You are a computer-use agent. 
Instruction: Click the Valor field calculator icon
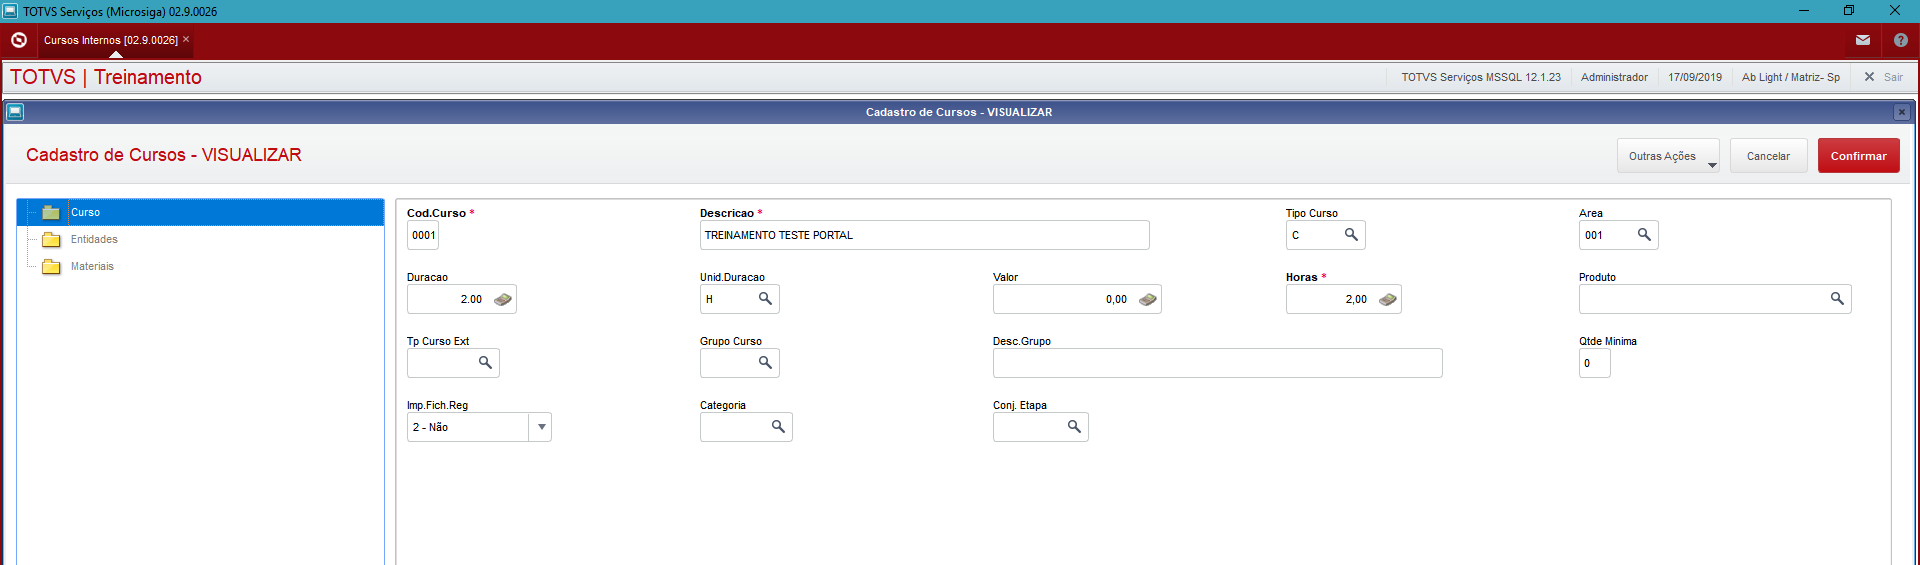tap(1148, 299)
